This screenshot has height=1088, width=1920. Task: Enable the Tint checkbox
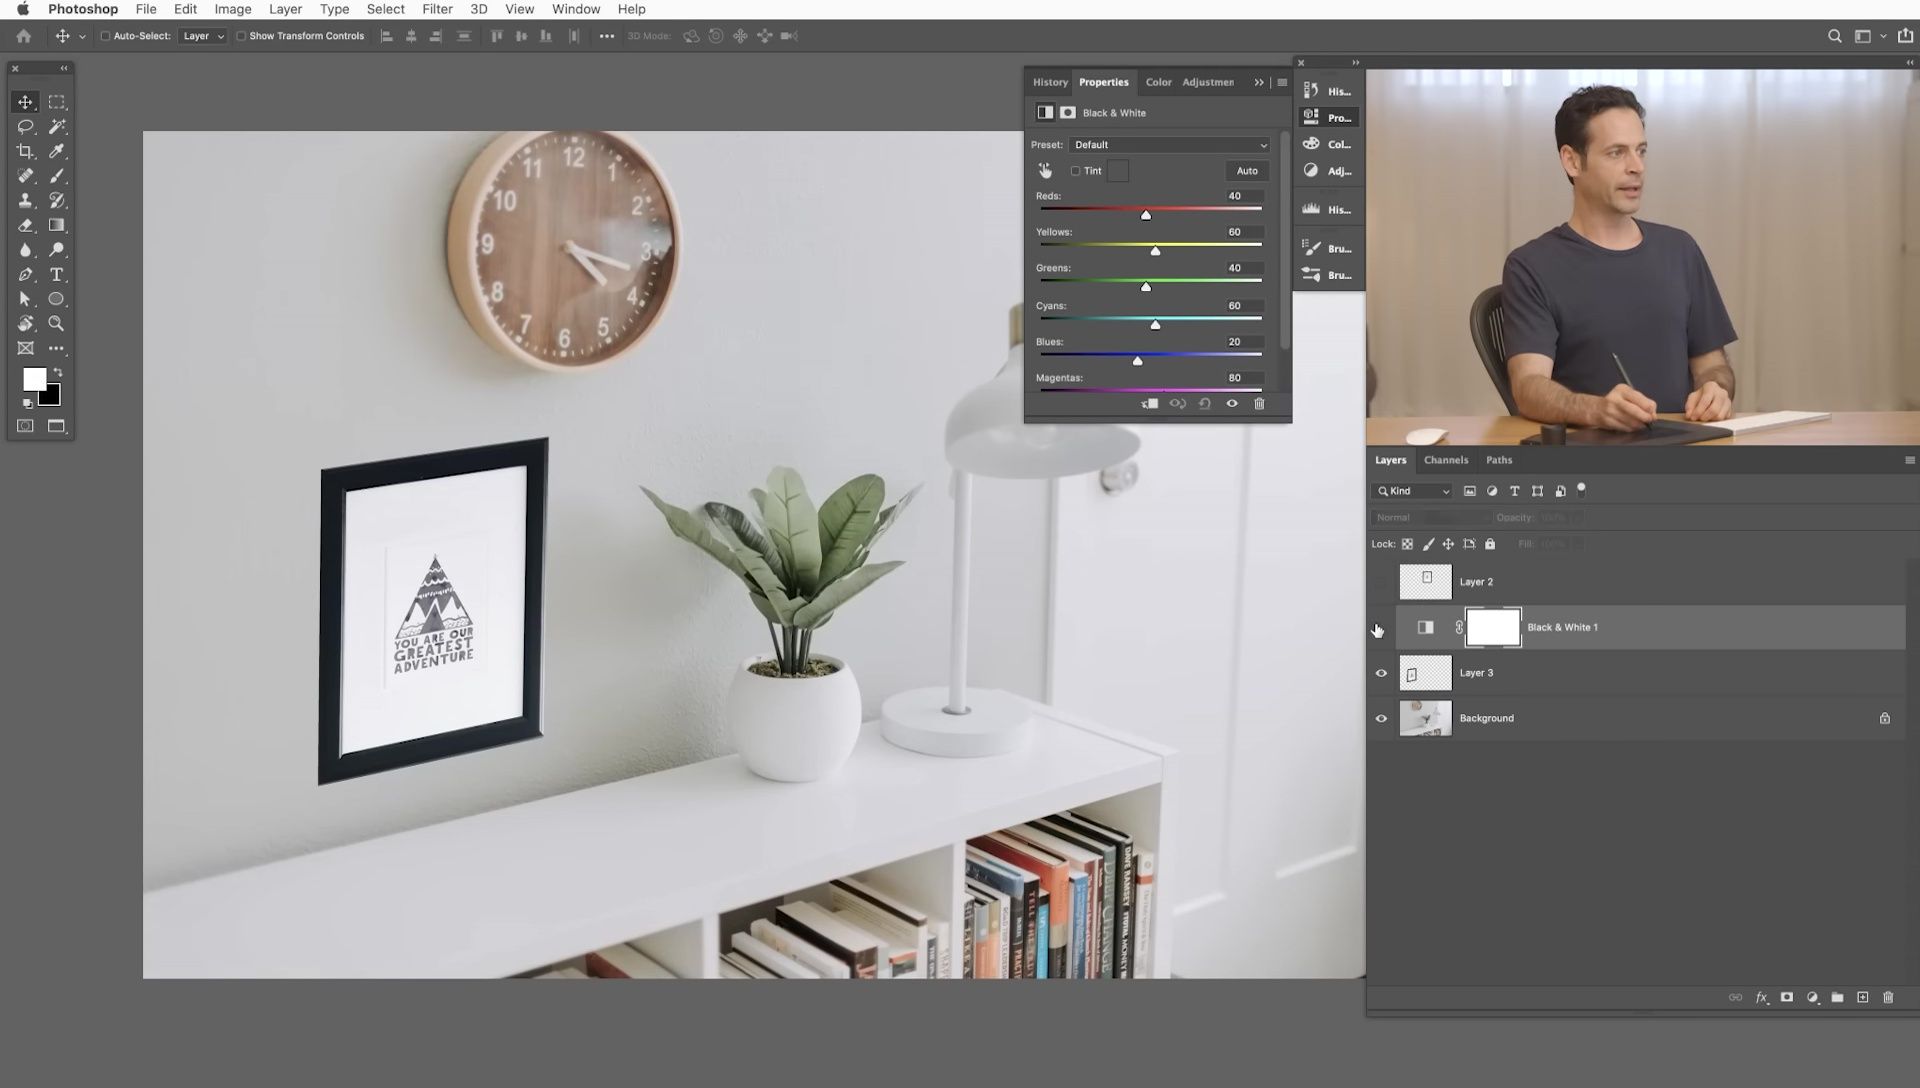(1075, 171)
